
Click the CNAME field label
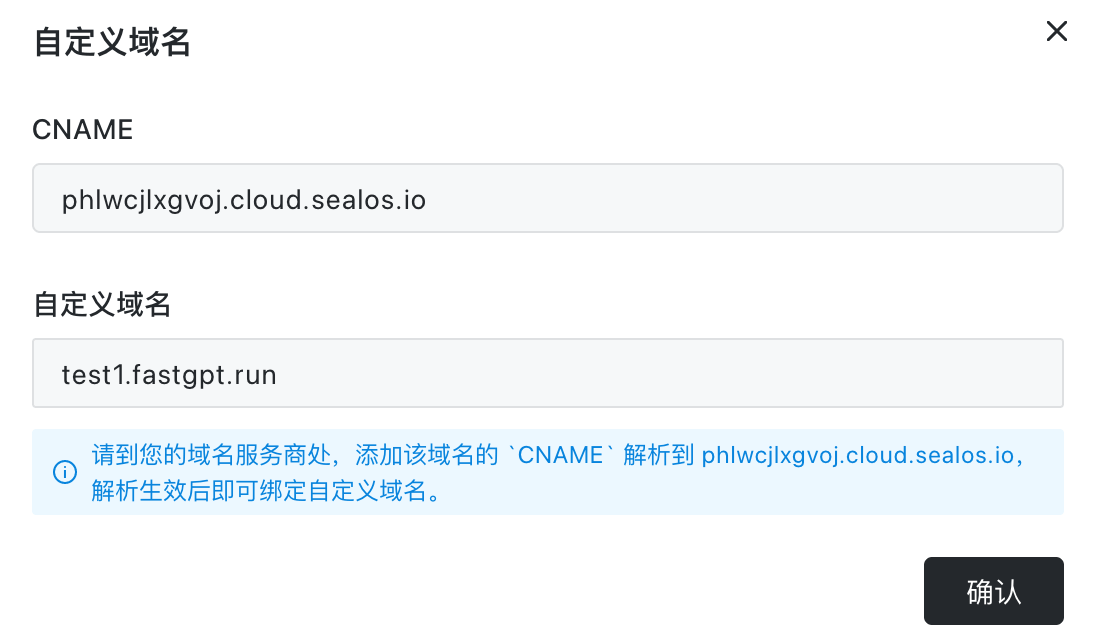[82, 130]
